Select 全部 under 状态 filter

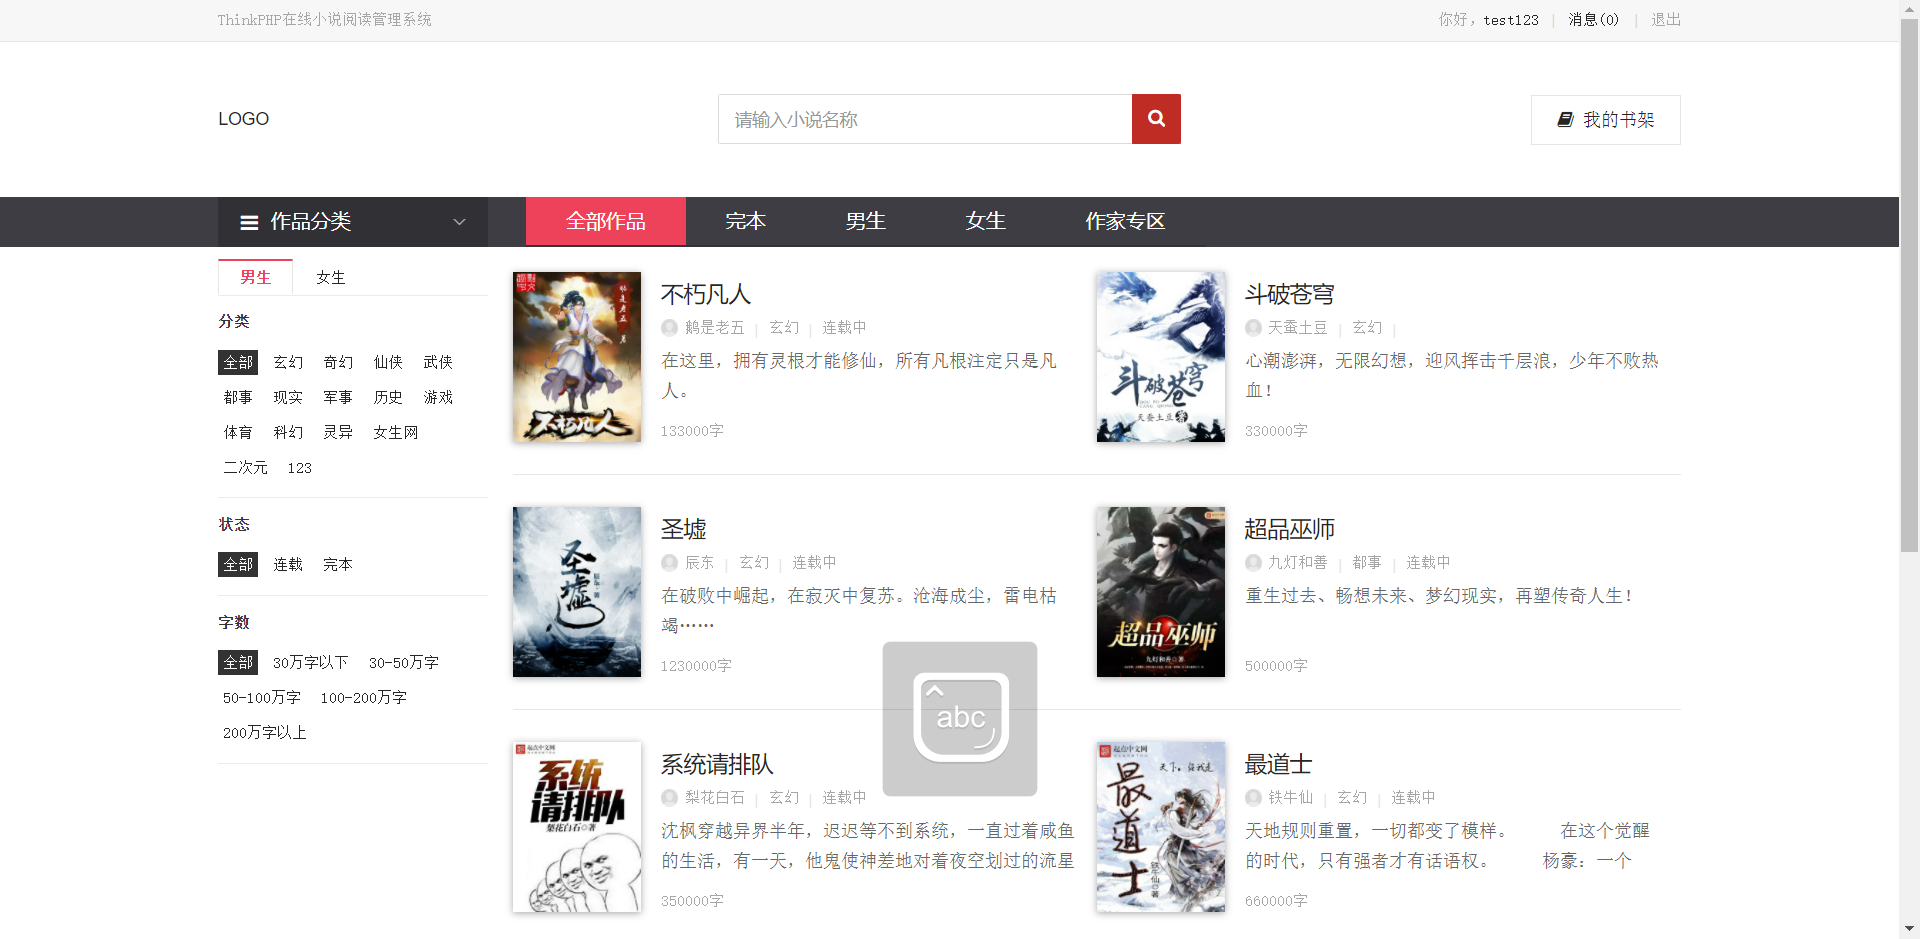point(238,564)
